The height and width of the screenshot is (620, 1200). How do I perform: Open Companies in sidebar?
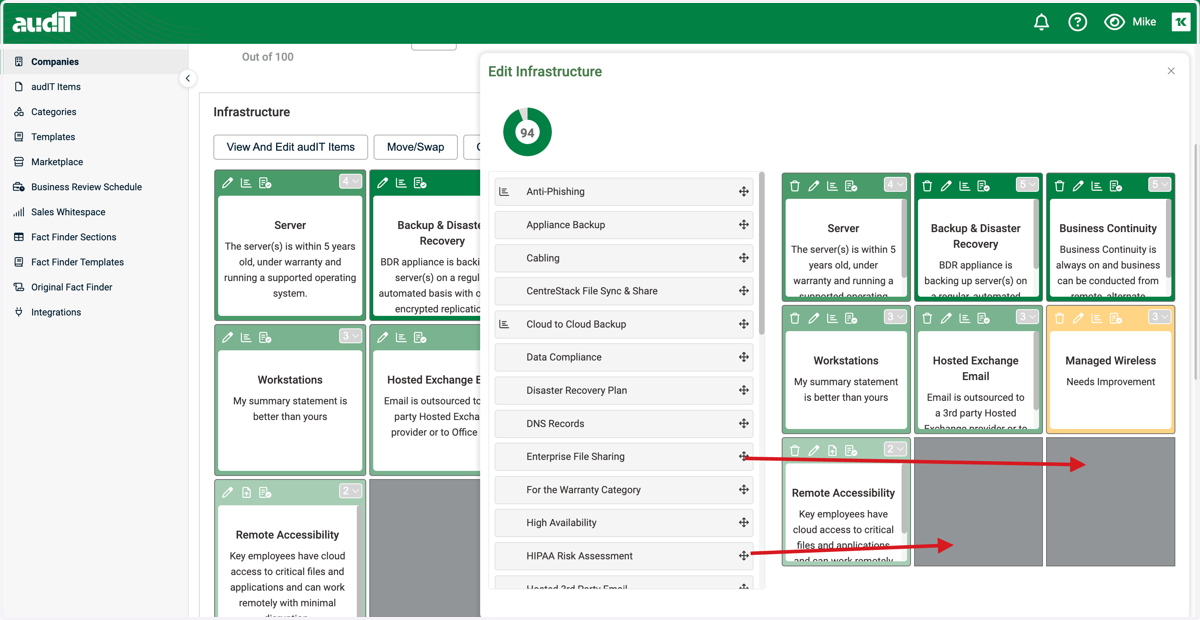pyautogui.click(x=54, y=62)
